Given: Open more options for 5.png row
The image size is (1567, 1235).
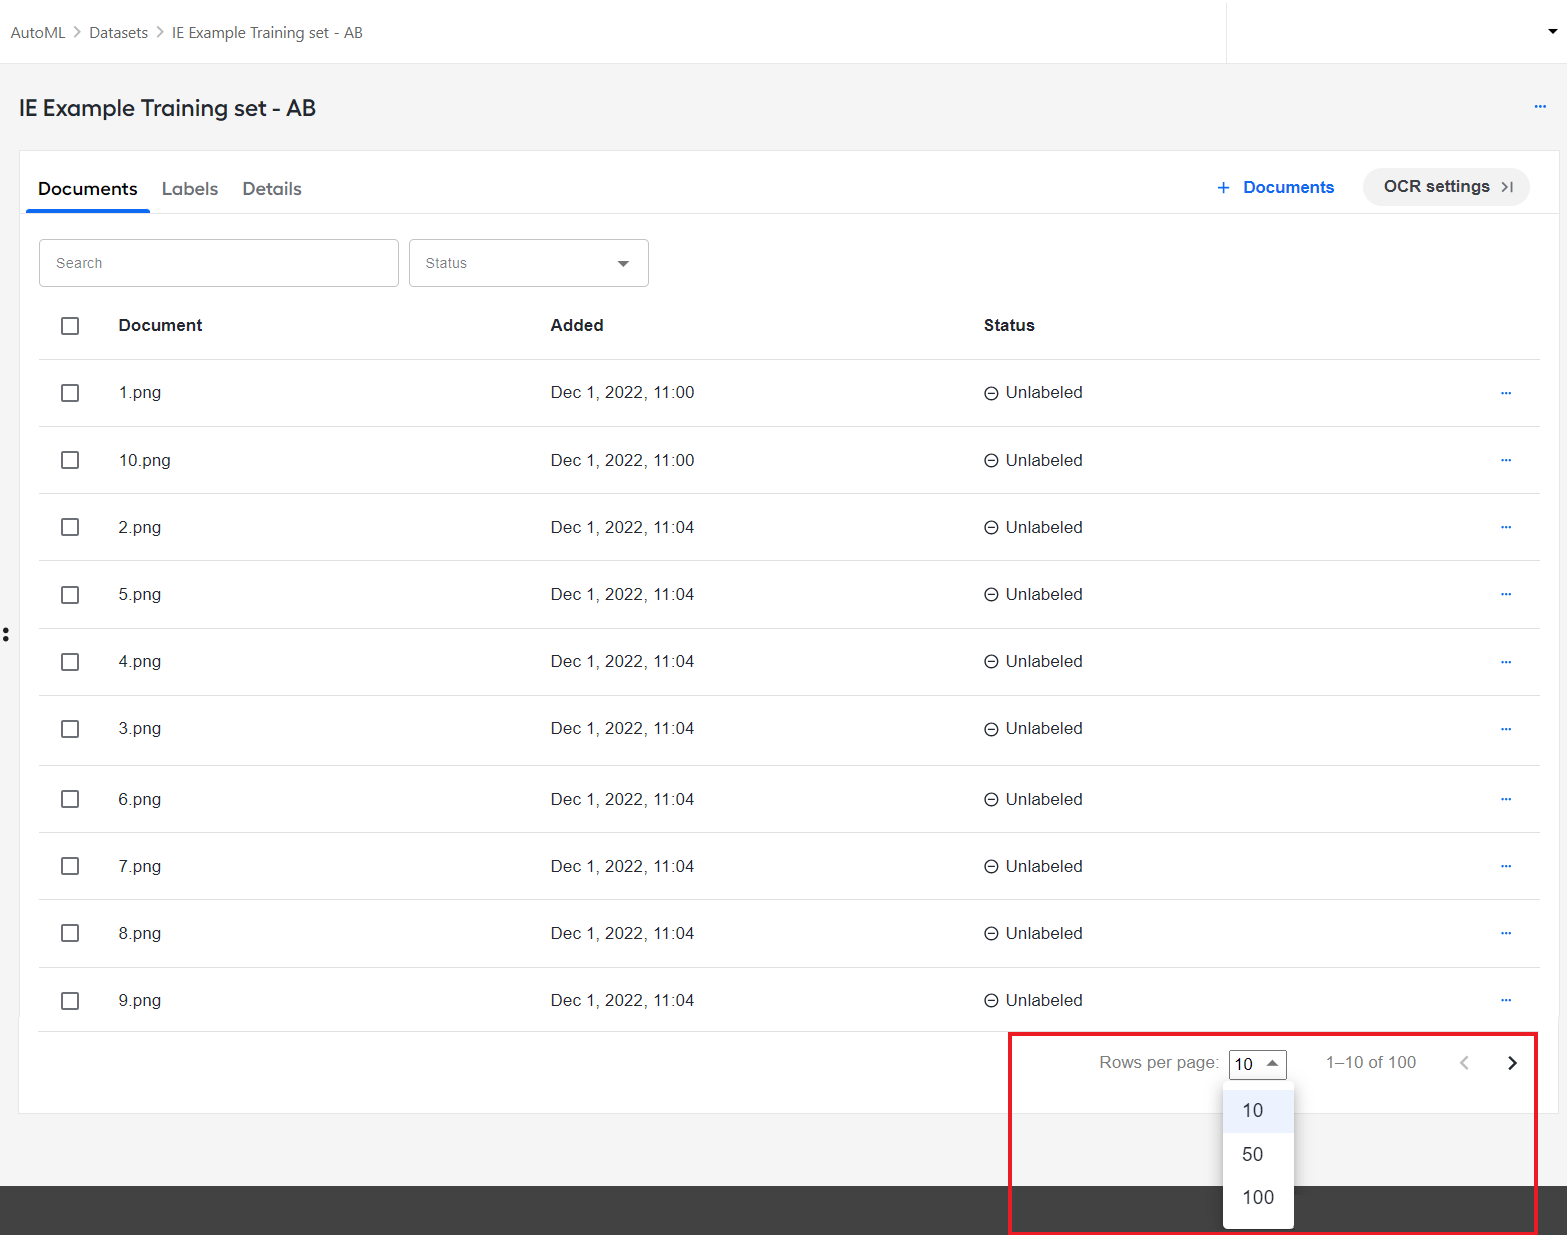Looking at the screenshot, I should pyautogui.click(x=1506, y=594).
